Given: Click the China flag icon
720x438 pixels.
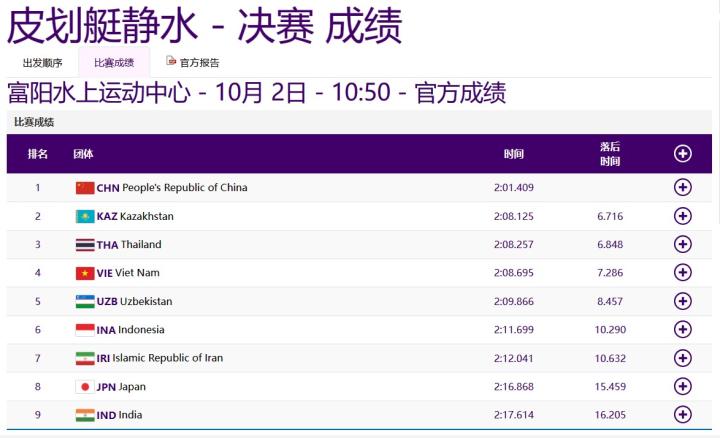Looking at the screenshot, I should tap(85, 188).
